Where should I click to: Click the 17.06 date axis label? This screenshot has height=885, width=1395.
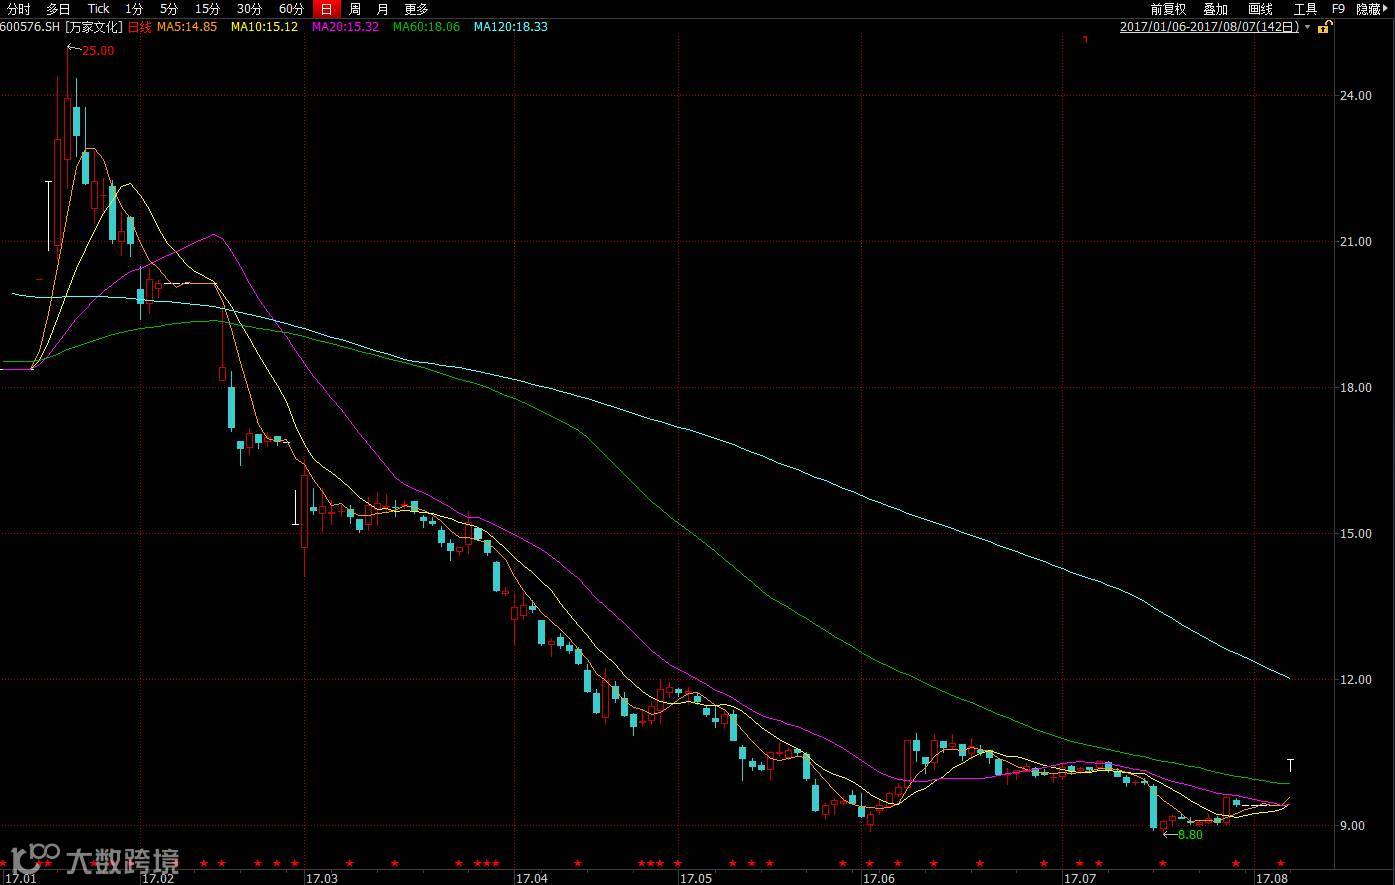point(879,879)
